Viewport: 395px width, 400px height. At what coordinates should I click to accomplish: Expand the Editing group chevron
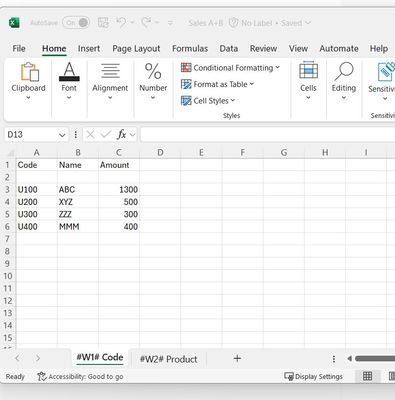coord(344,98)
